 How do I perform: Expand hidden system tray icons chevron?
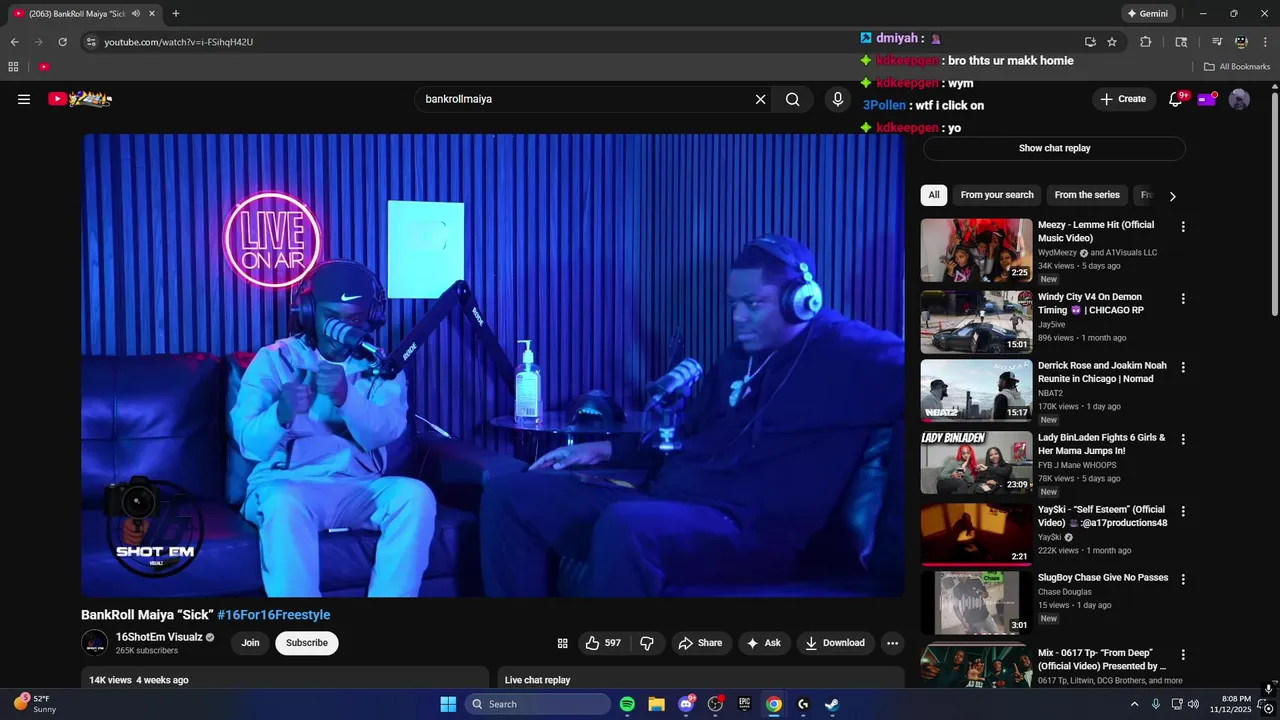tap(1134, 704)
